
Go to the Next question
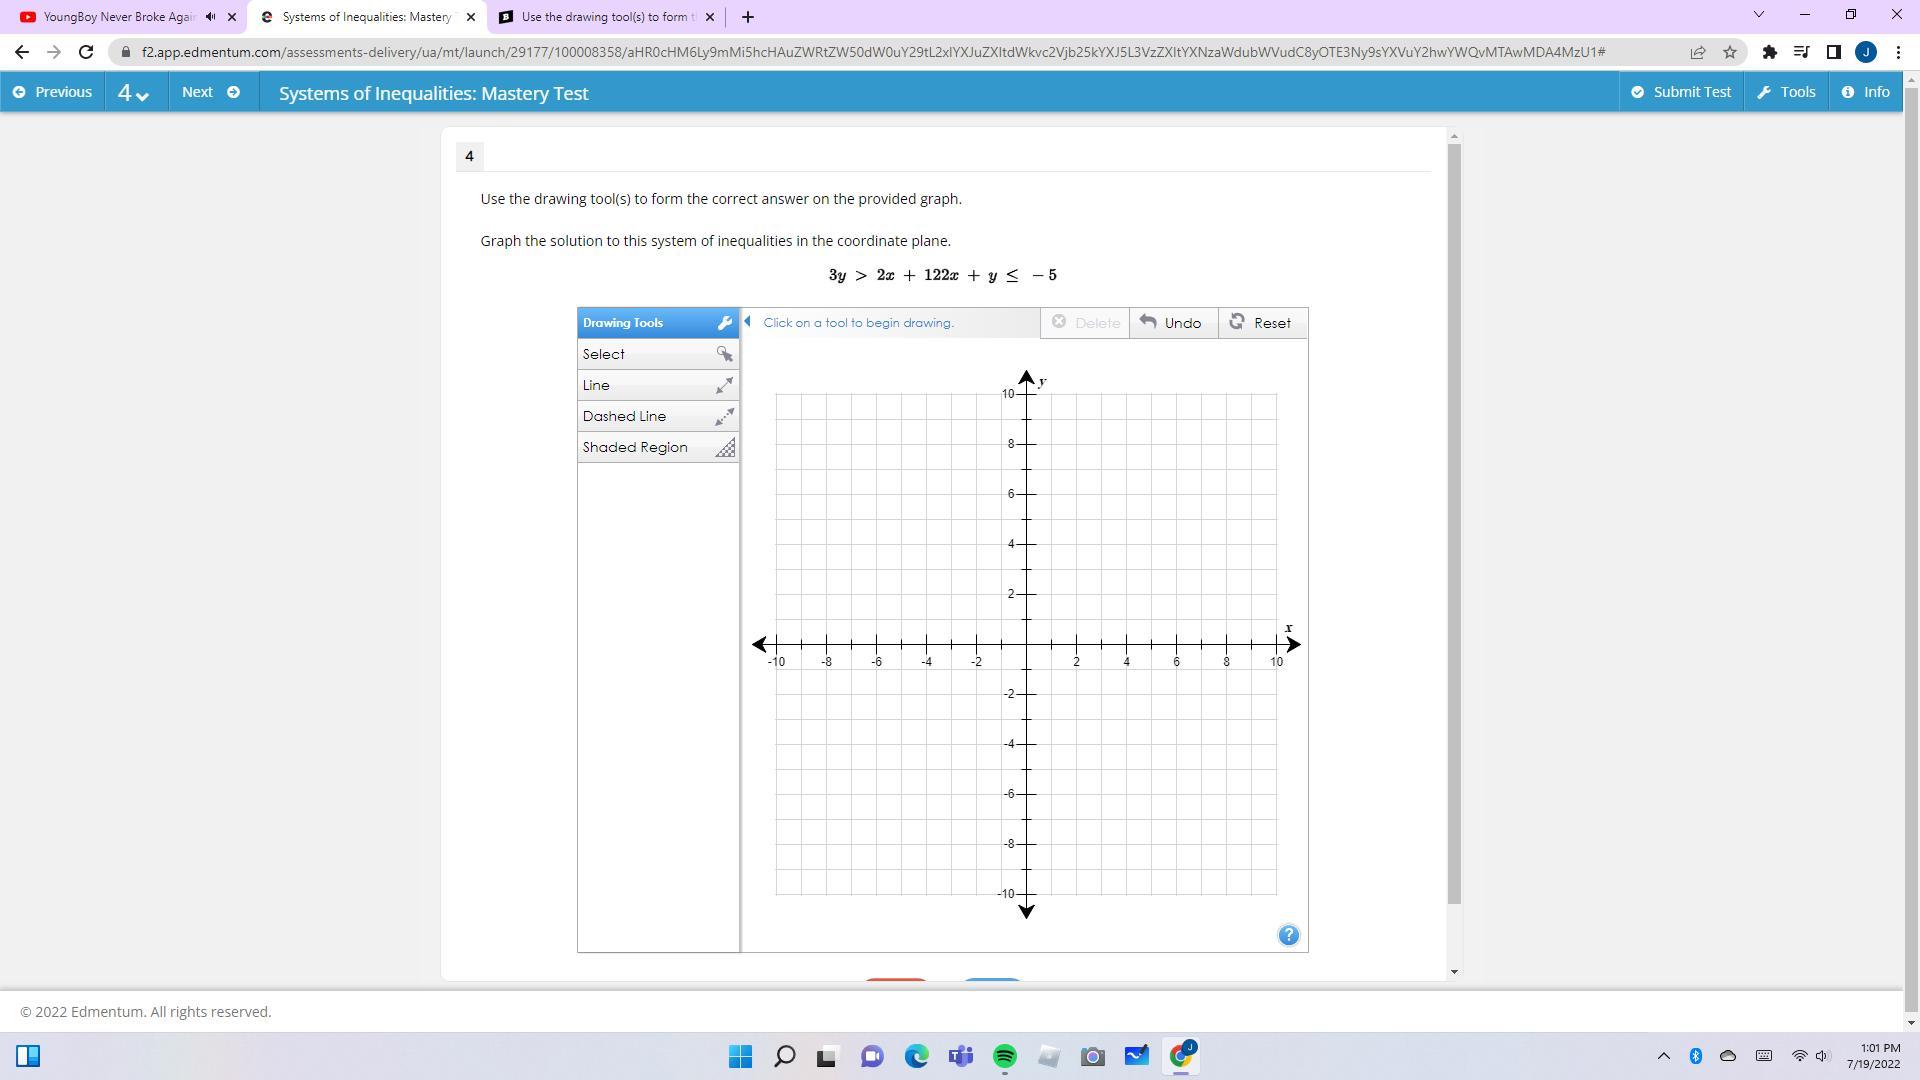(x=210, y=92)
